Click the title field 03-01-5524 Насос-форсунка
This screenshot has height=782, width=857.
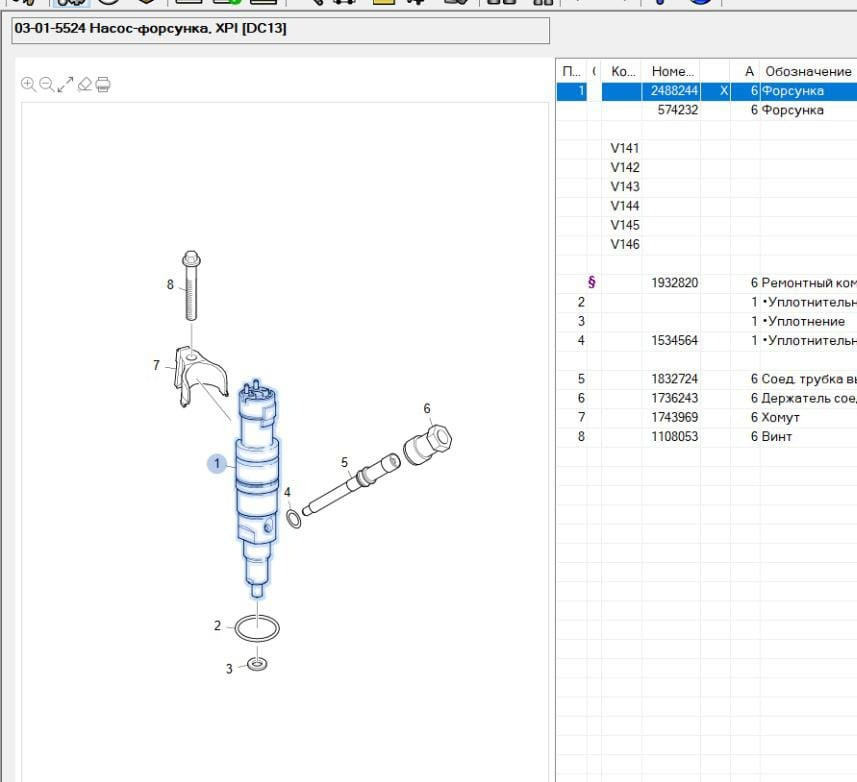tap(280, 30)
